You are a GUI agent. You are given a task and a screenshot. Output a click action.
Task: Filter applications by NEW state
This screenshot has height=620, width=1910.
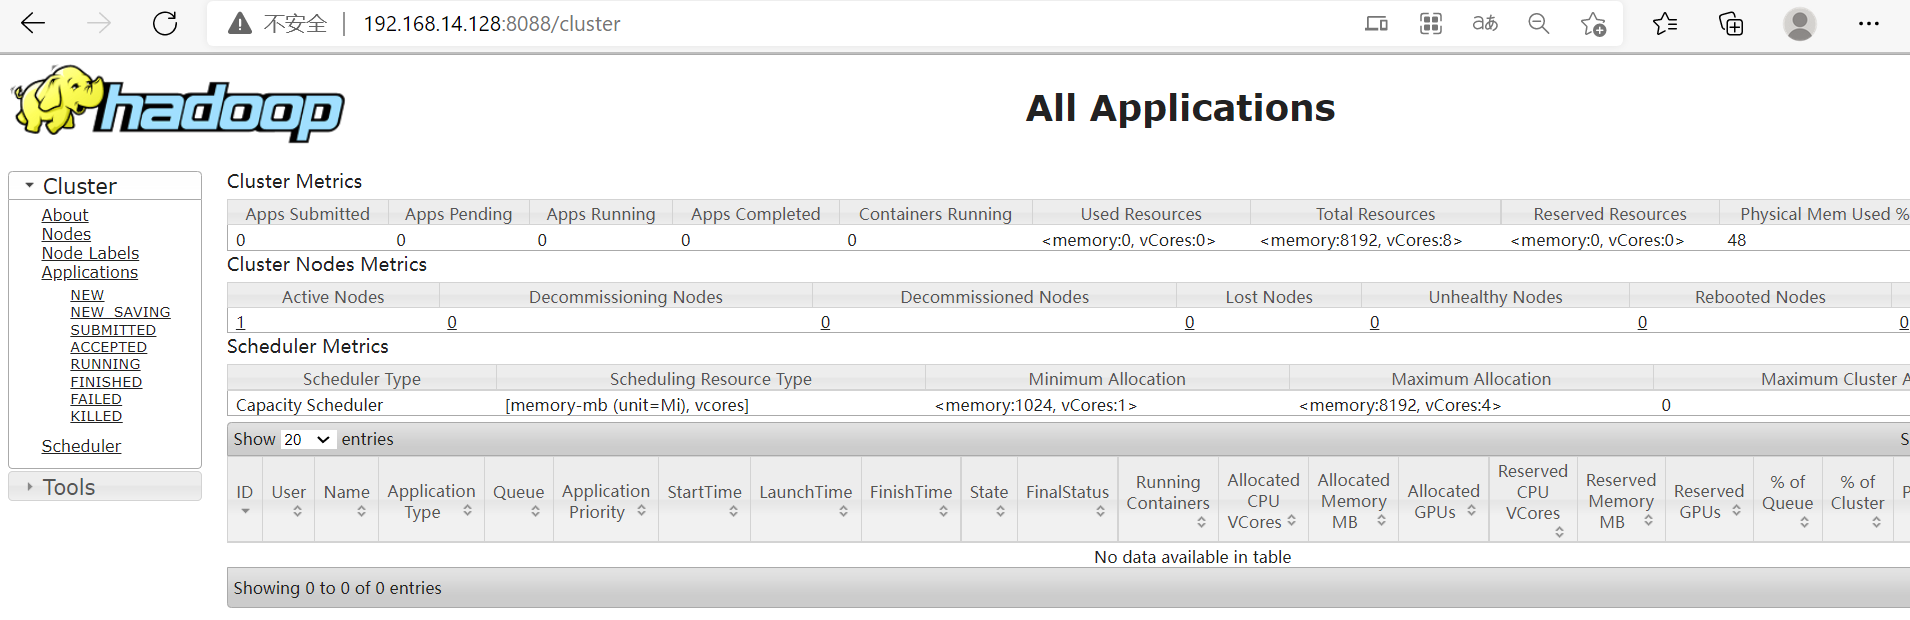(87, 295)
